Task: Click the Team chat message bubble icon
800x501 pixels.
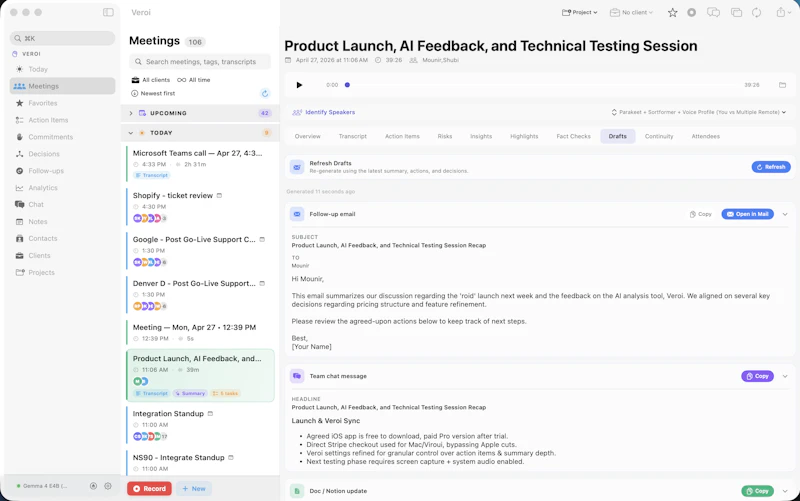Action: pyautogui.click(x=297, y=376)
